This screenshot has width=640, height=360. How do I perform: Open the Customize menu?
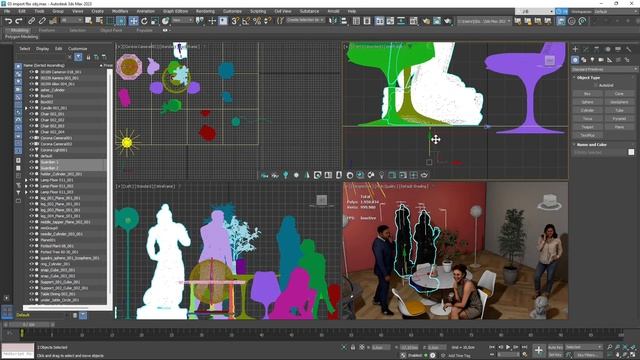click(232, 11)
